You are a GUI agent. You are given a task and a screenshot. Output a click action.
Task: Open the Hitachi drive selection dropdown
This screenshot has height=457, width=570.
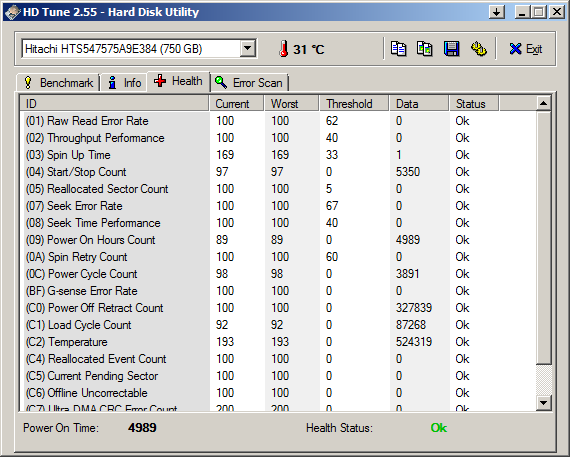click(x=248, y=48)
